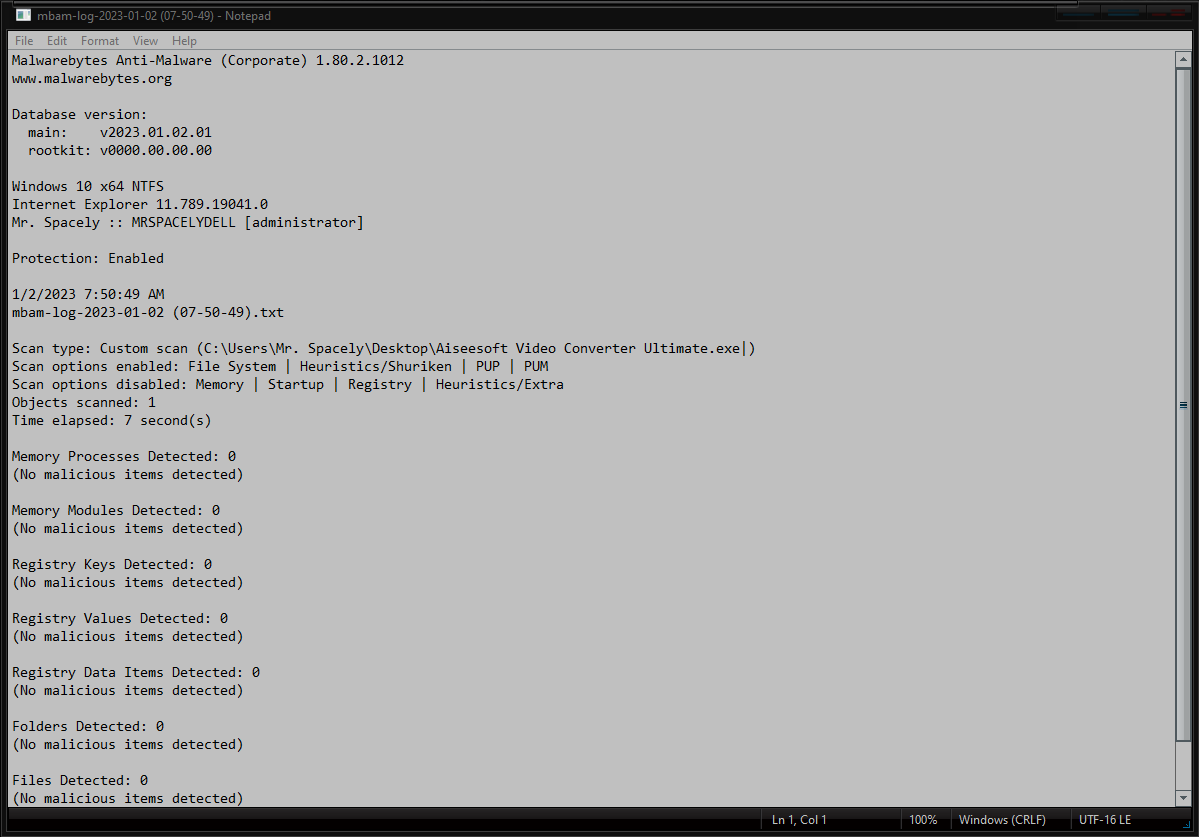The height and width of the screenshot is (837, 1199).
Task: Click the 'Folders Detected: 0' line
Action: point(88,726)
